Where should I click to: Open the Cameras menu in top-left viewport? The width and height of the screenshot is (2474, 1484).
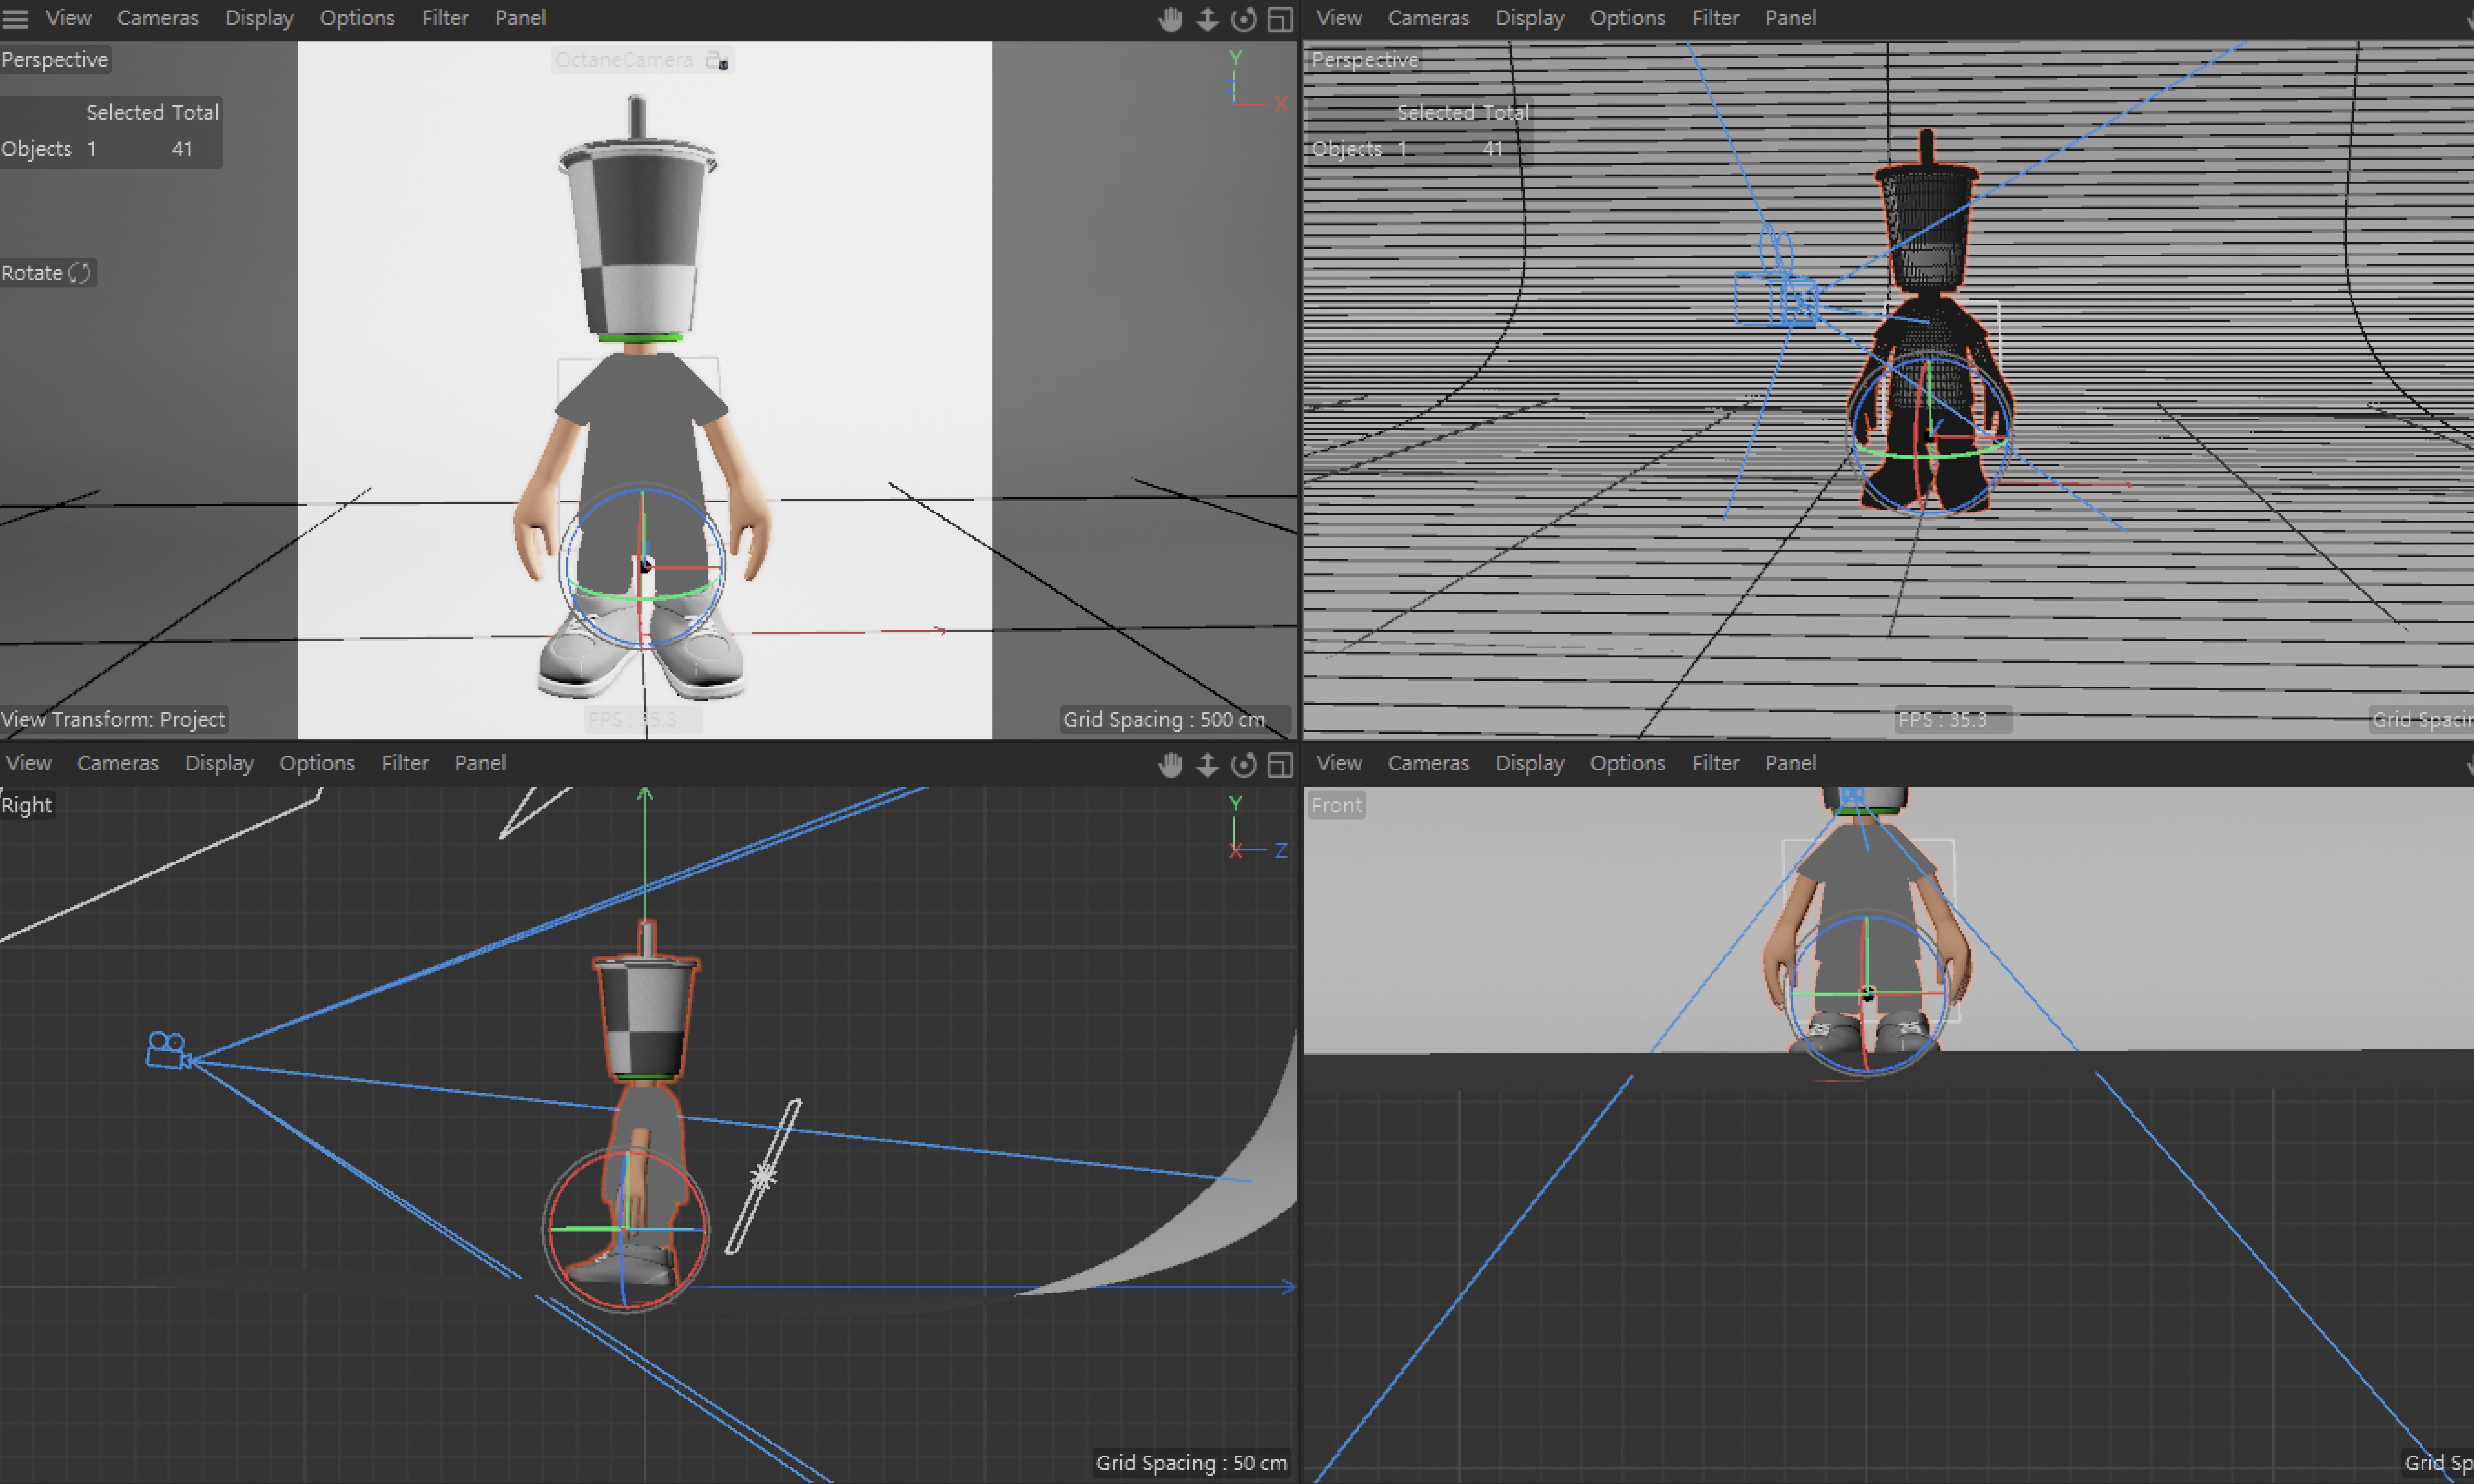(157, 18)
